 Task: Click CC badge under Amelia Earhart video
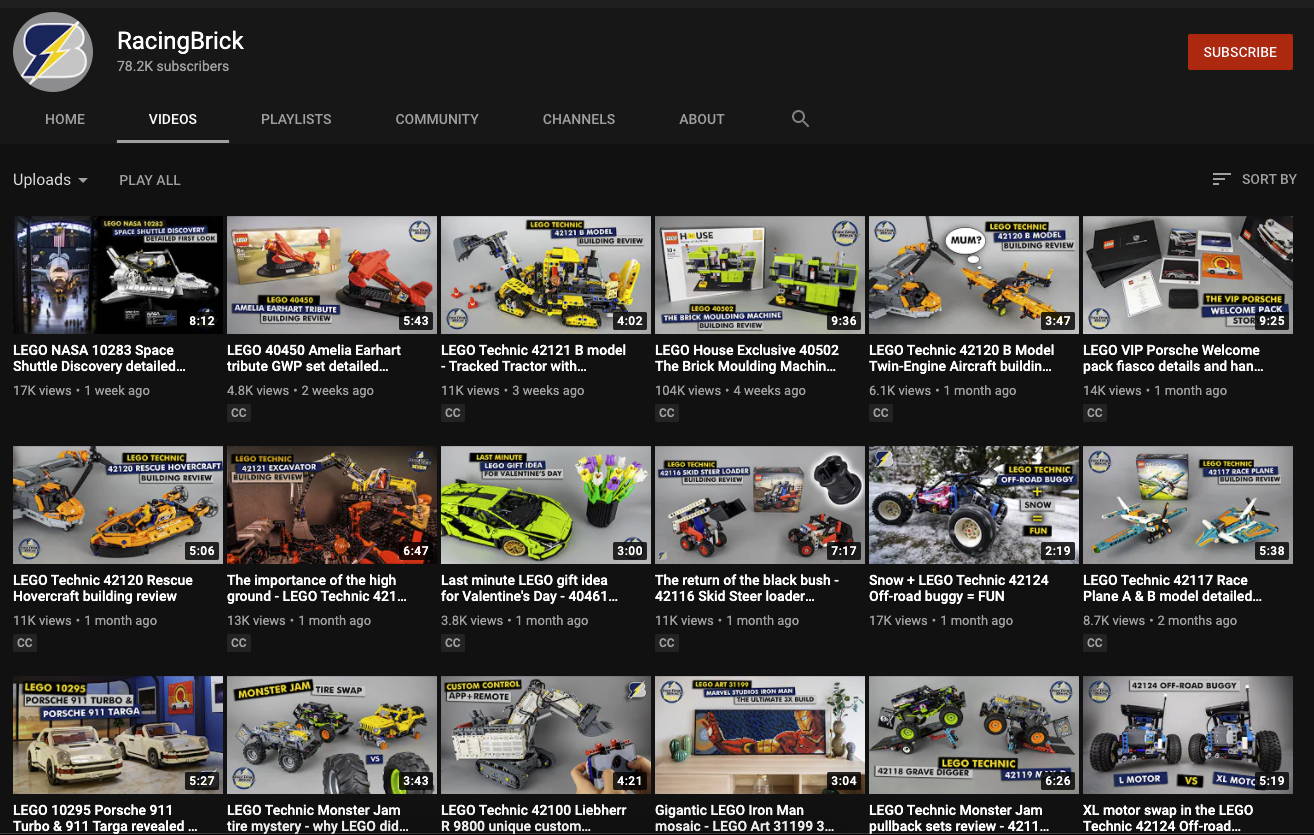pos(238,412)
